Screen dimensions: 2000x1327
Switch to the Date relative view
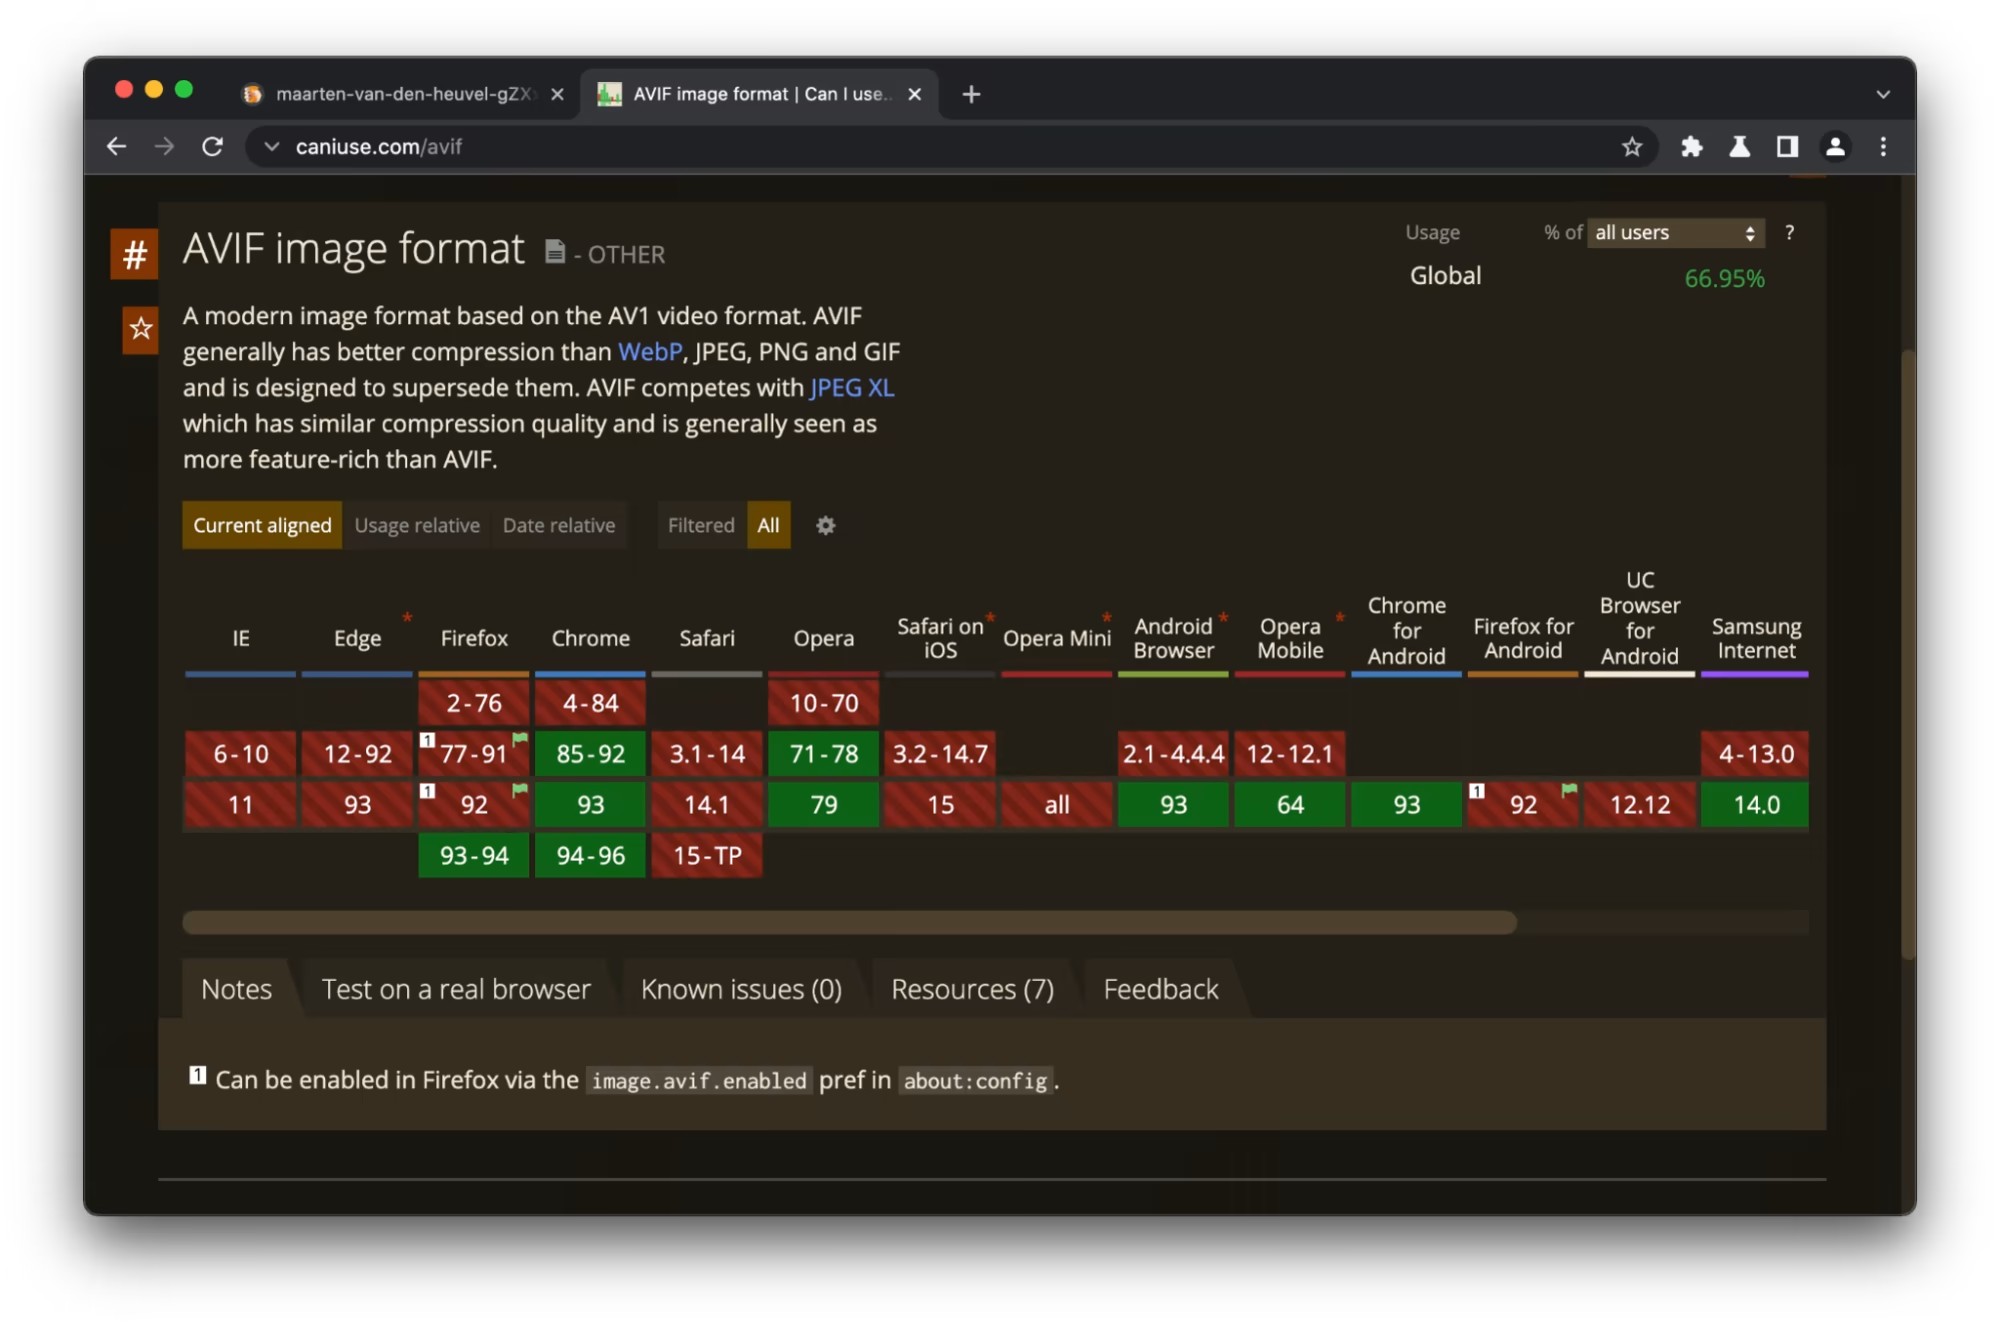click(x=559, y=525)
